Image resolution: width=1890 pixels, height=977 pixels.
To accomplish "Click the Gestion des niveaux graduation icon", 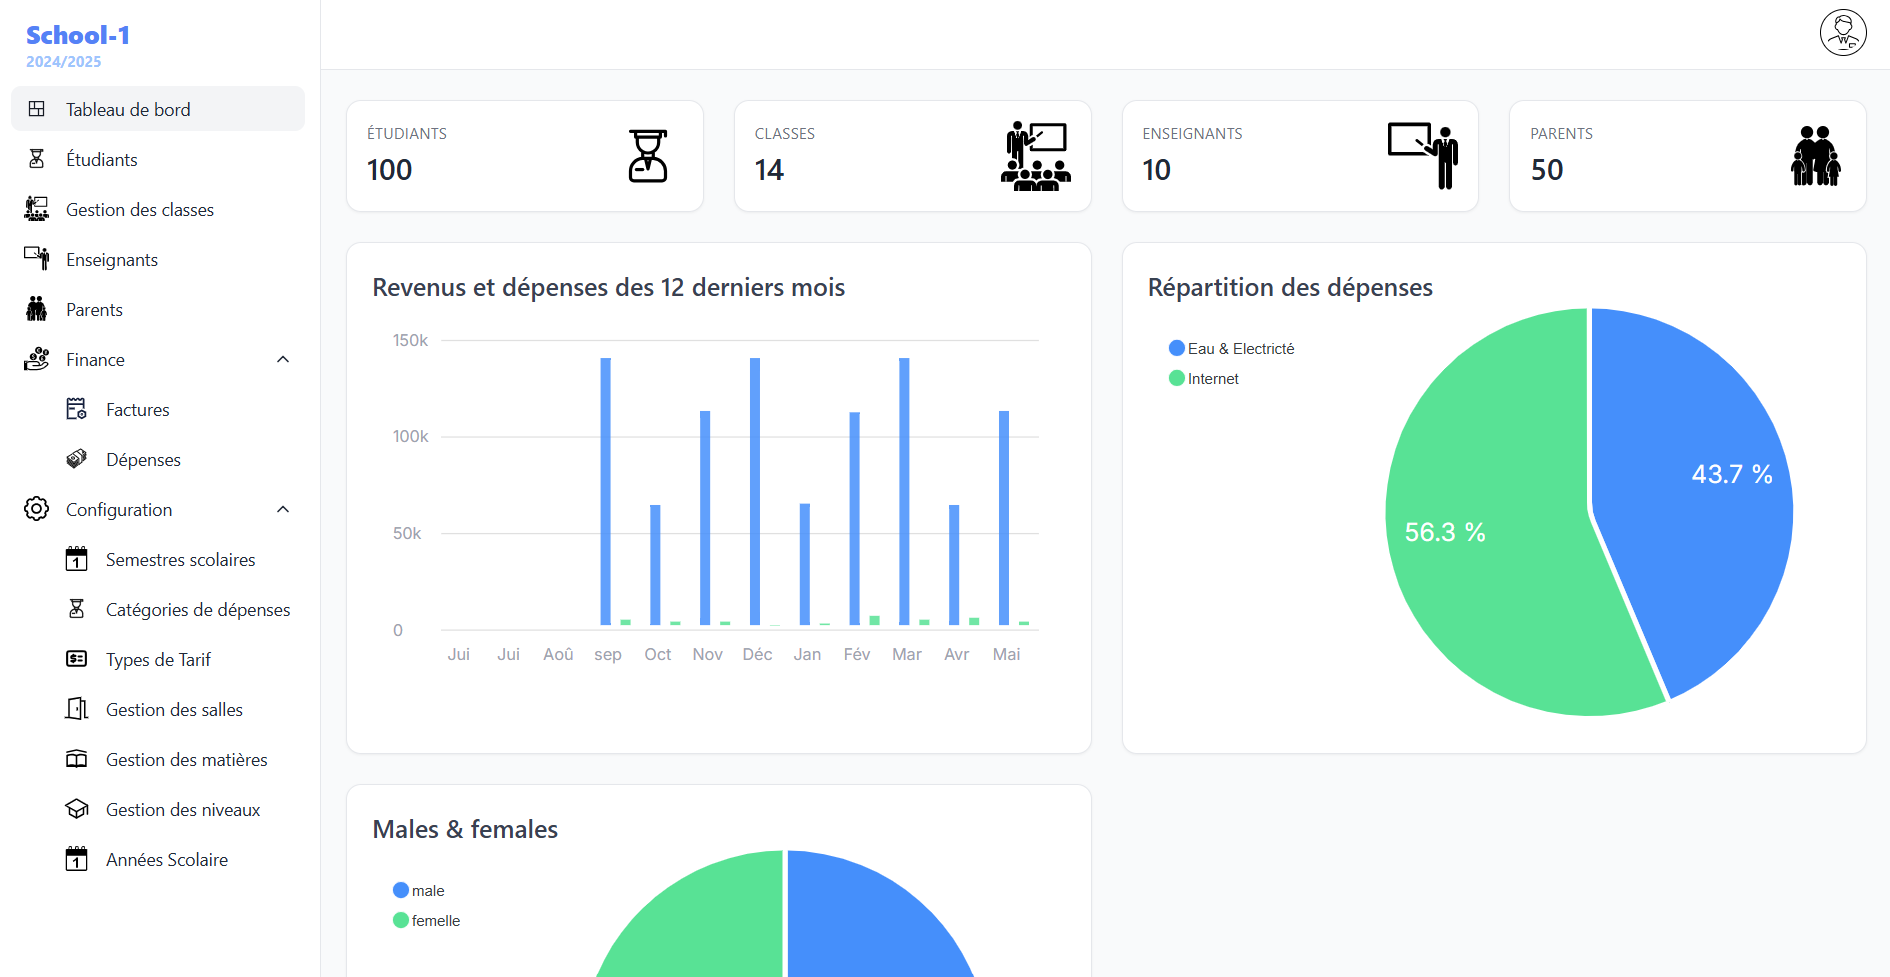I will (77, 809).
